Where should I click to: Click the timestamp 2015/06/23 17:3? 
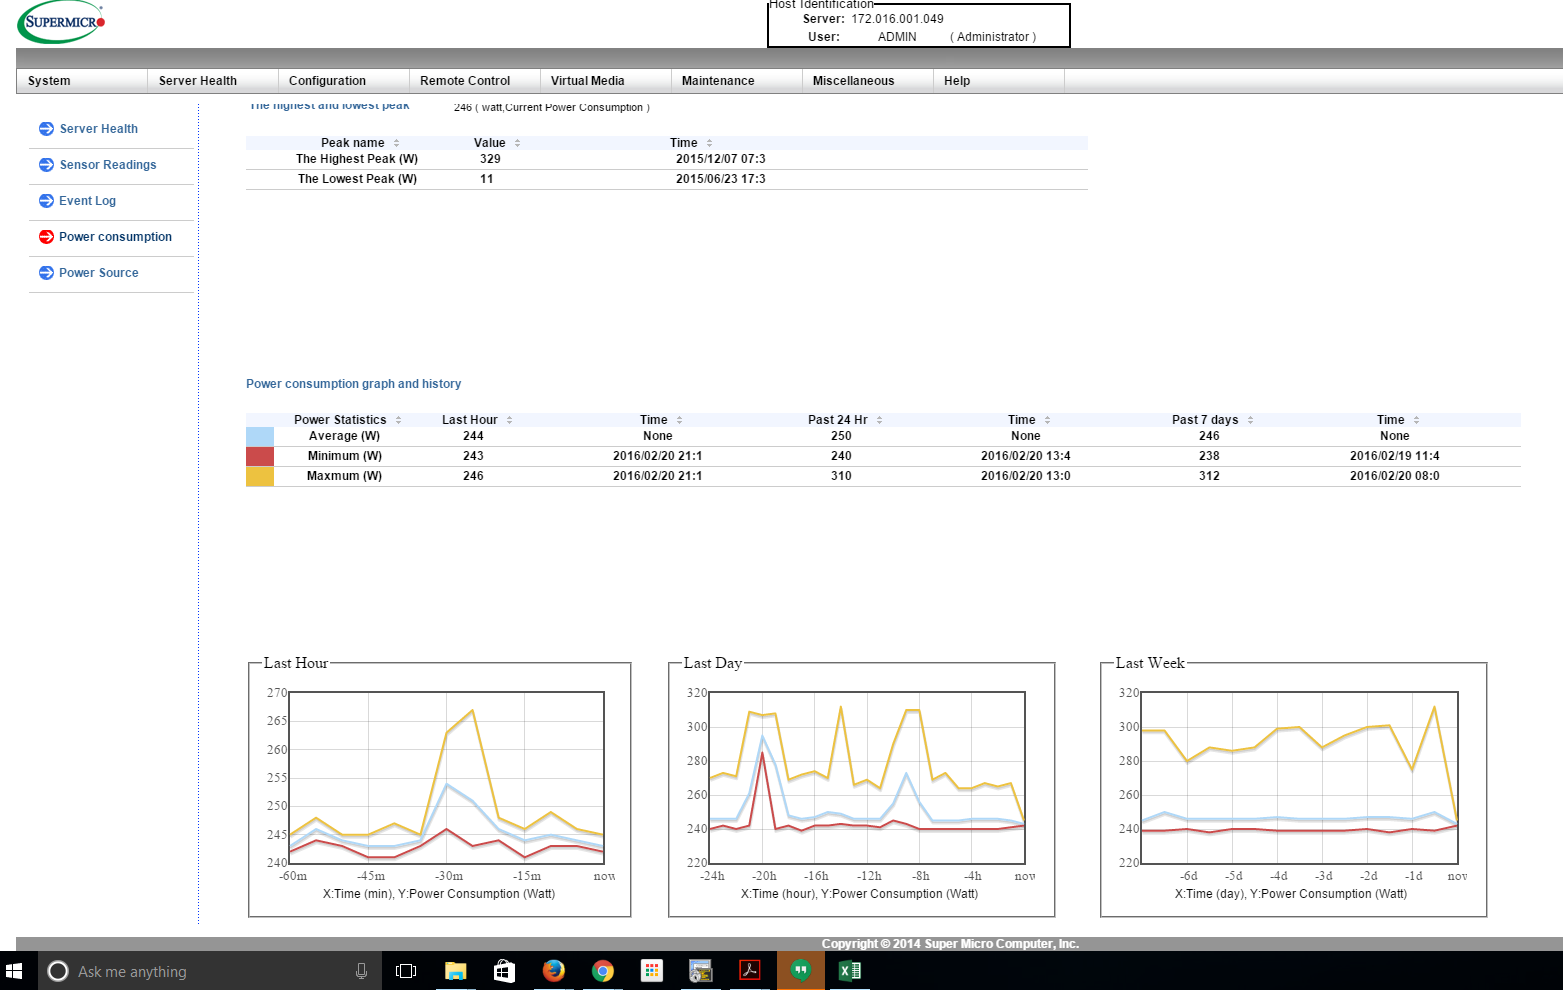coord(721,179)
